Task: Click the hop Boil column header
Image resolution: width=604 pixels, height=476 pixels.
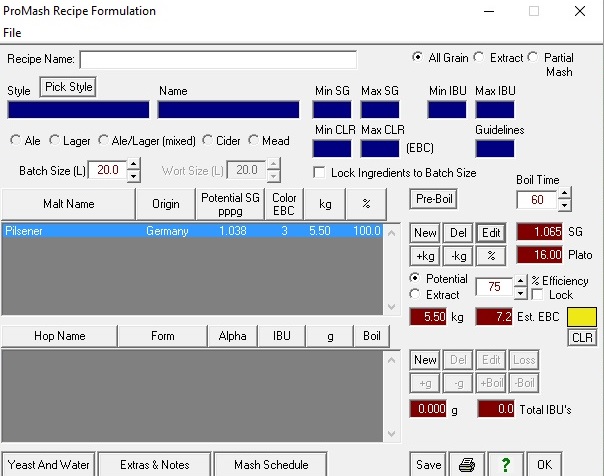Action: [371, 336]
